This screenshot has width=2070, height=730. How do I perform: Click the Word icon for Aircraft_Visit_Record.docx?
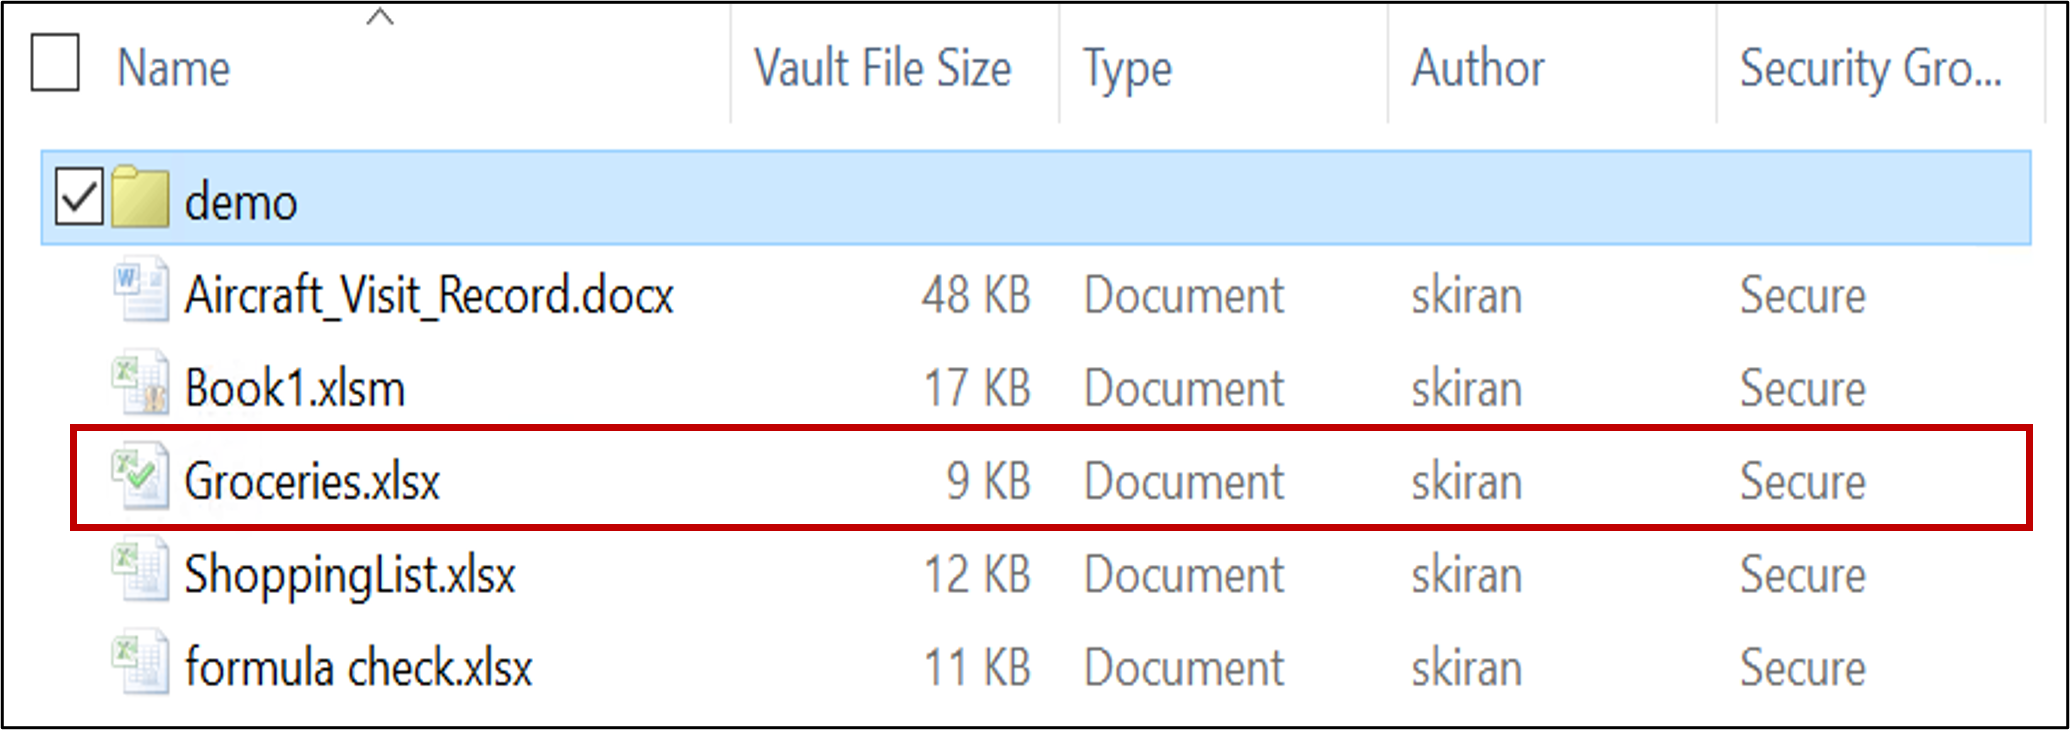pos(140,291)
